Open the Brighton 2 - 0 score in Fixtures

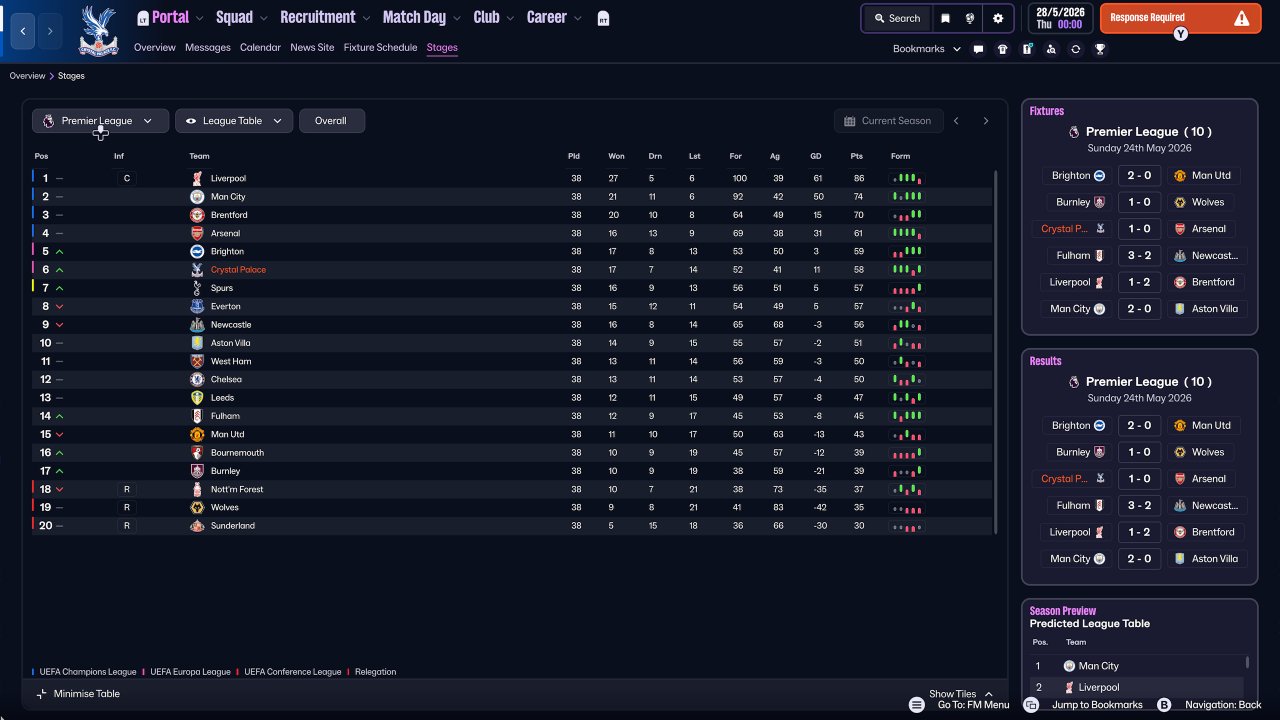click(1139, 175)
